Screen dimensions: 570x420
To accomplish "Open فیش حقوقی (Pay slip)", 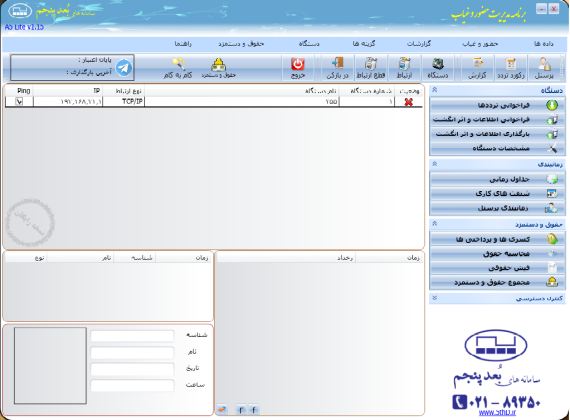I will pyautogui.click(x=497, y=268).
